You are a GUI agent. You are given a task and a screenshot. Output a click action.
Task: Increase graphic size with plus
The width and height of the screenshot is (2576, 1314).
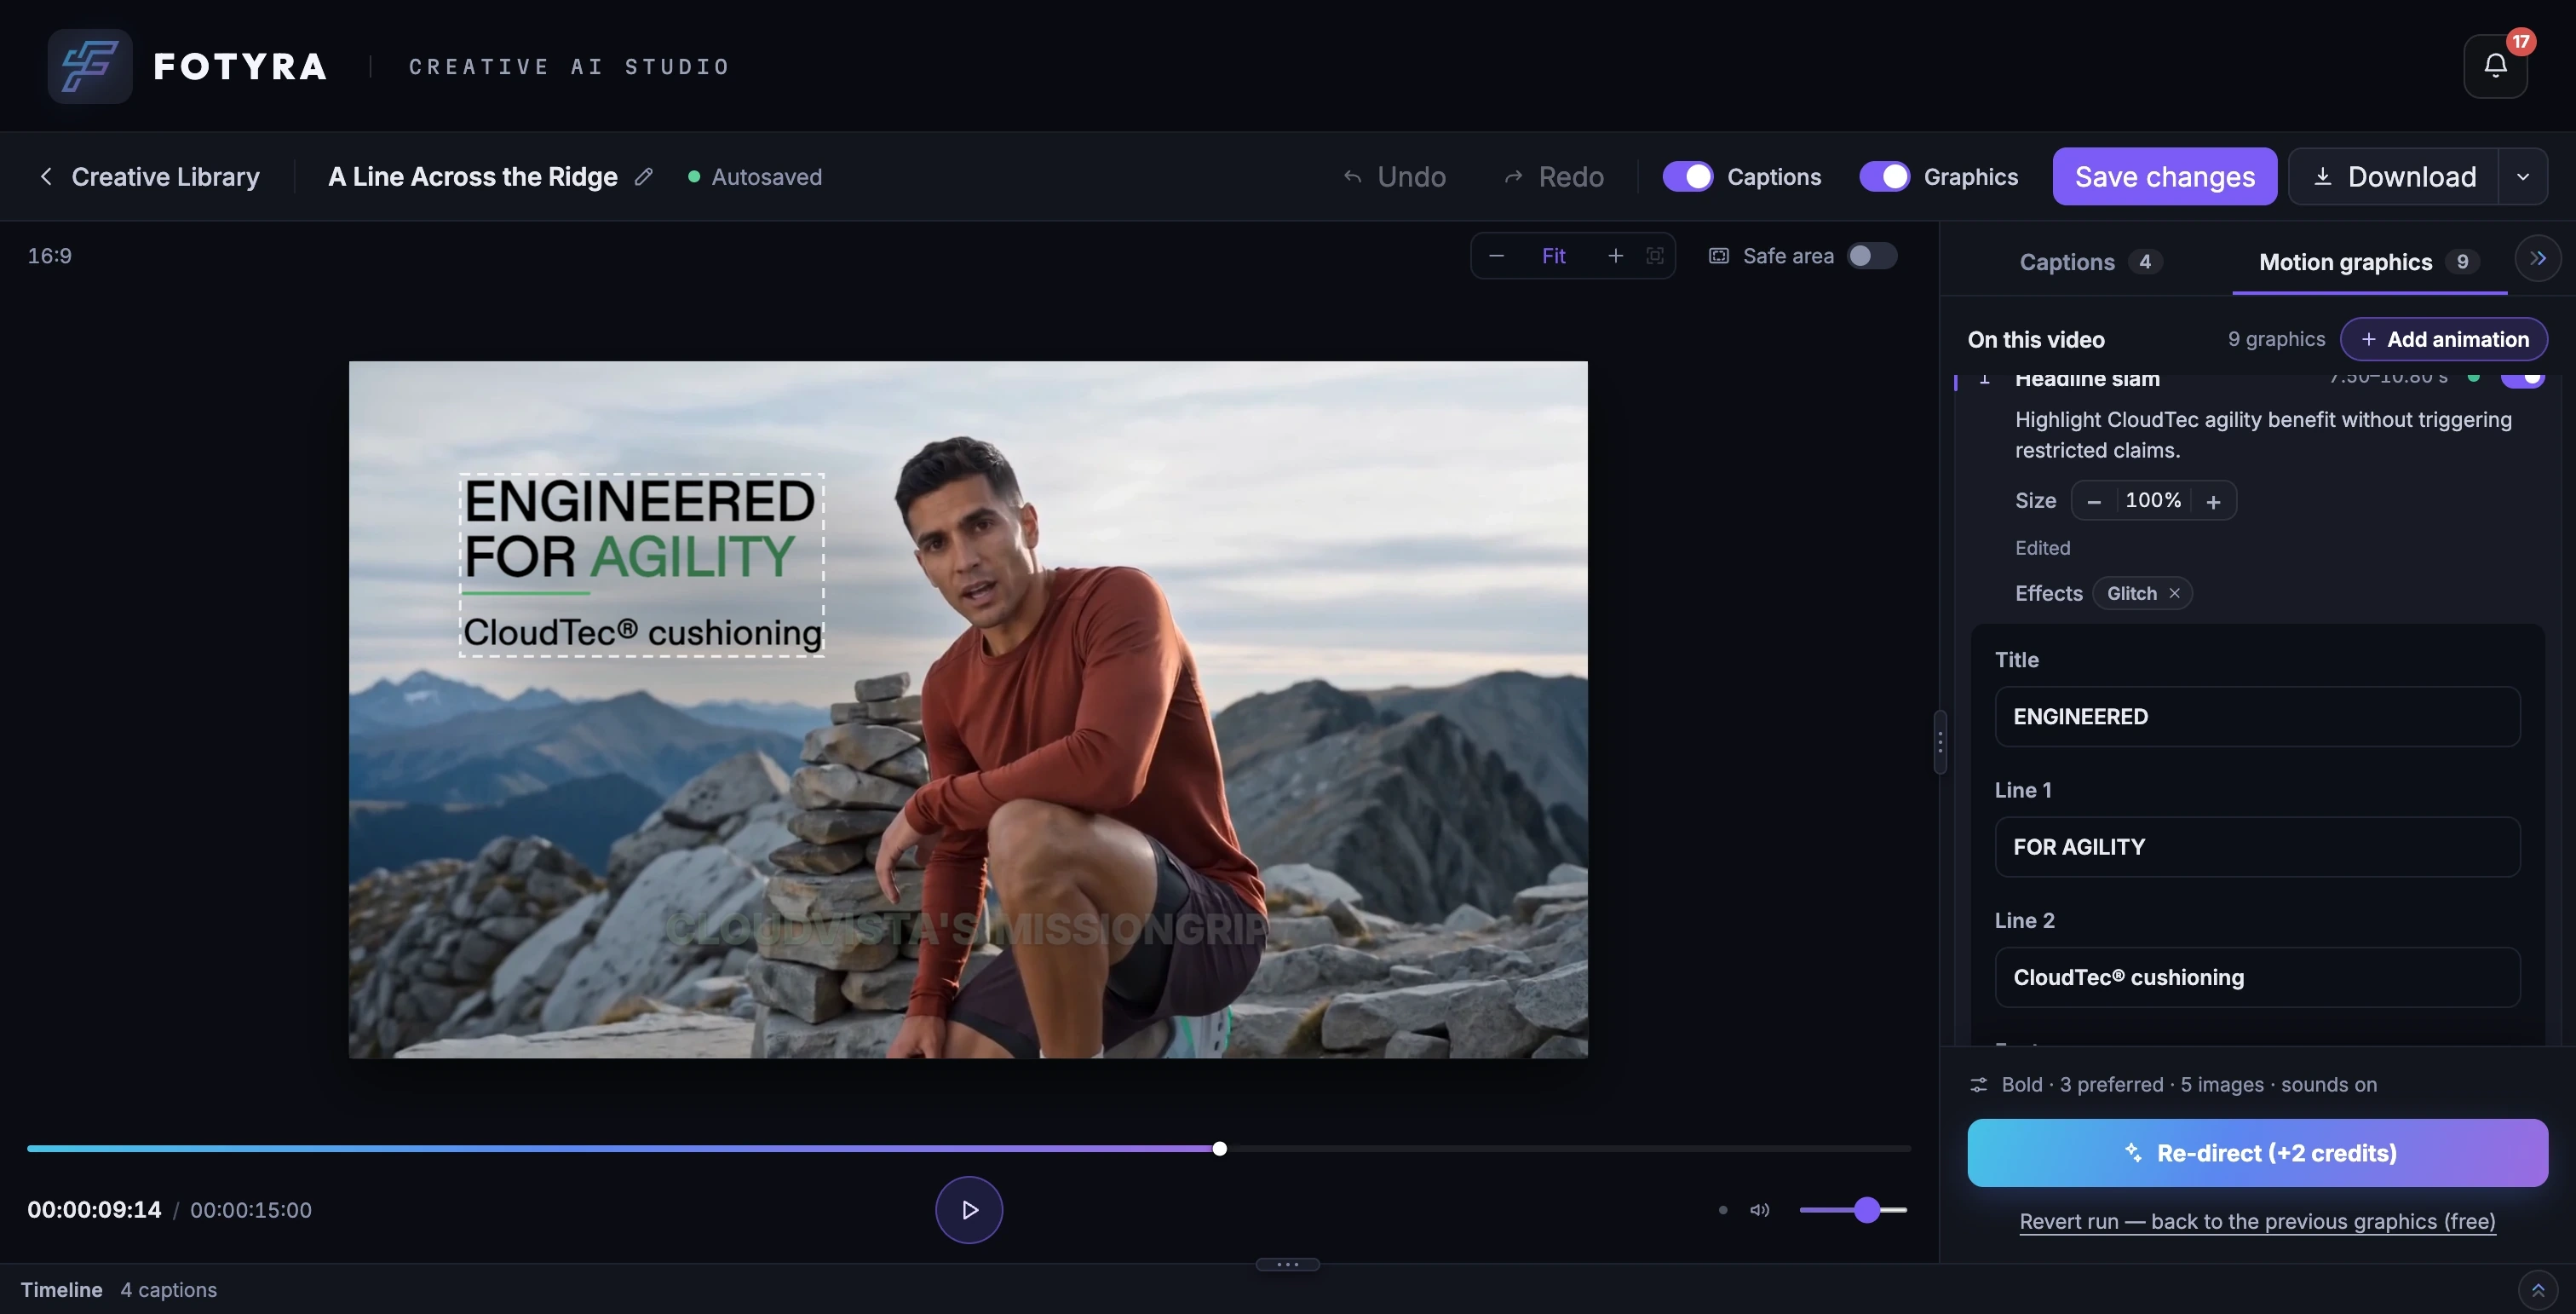(x=2213, y=501)
